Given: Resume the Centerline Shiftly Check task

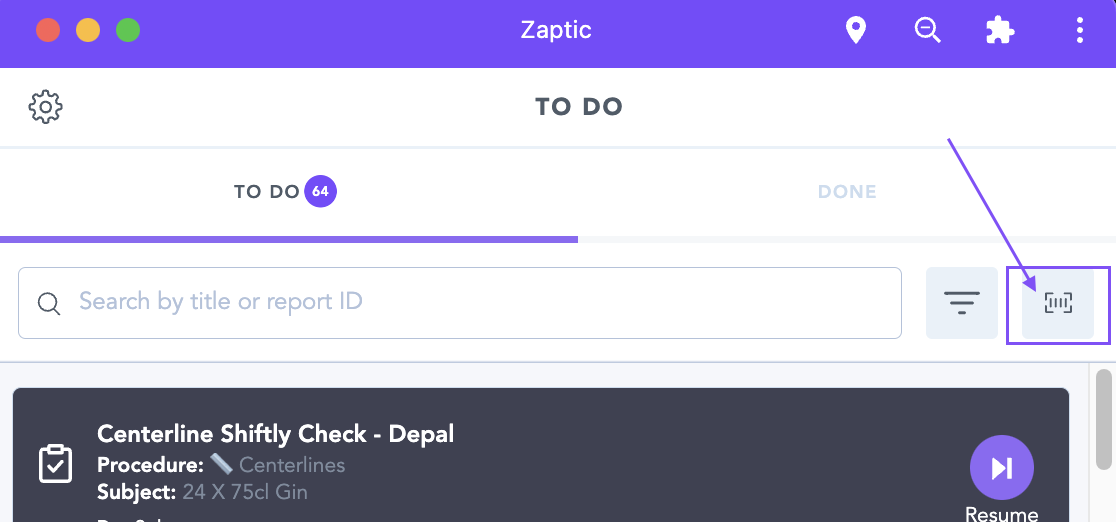Looking at the screenshot, I should pos(1001,469).
